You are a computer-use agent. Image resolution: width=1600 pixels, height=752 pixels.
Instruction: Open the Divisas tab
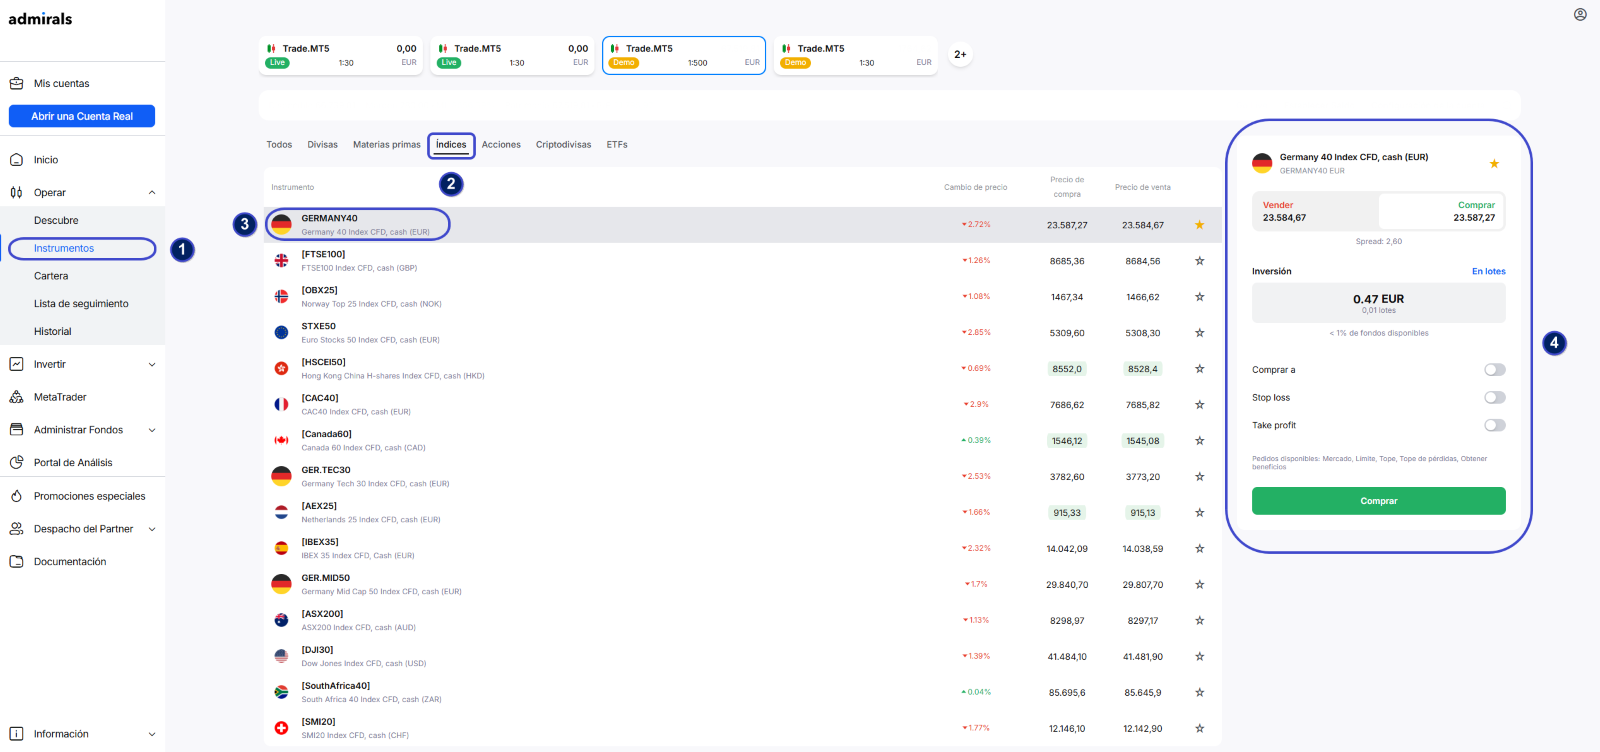point(322,145)
